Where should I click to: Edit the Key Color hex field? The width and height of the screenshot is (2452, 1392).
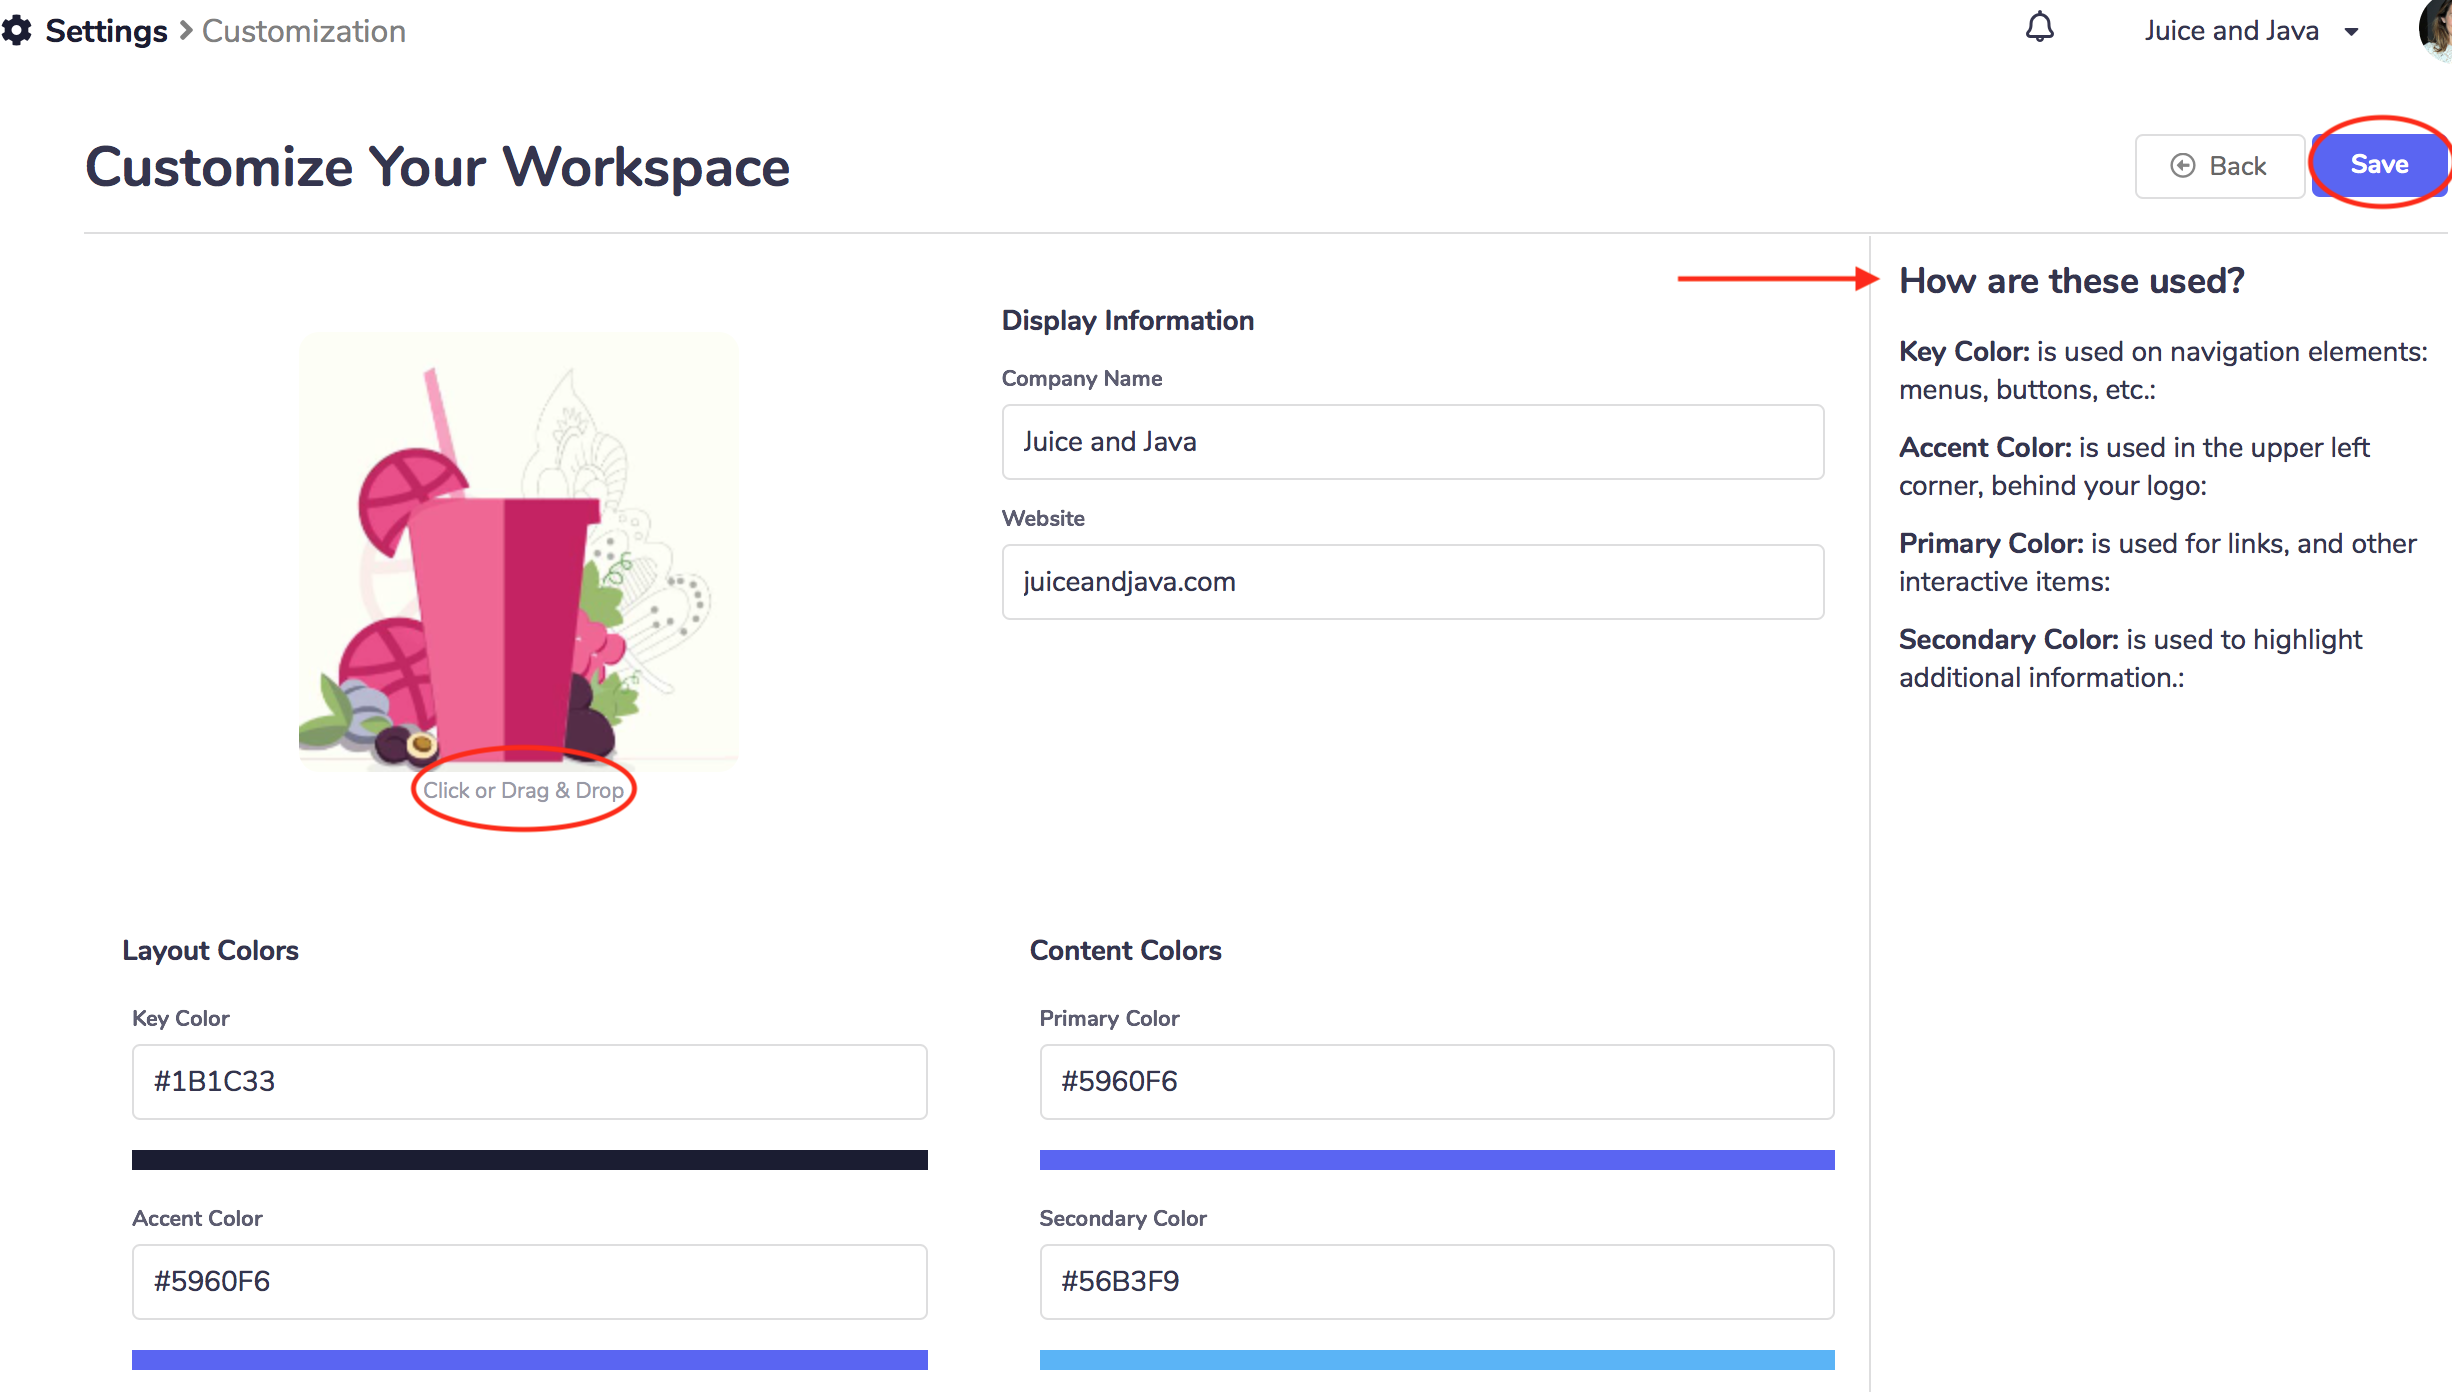click(529, 1082)
